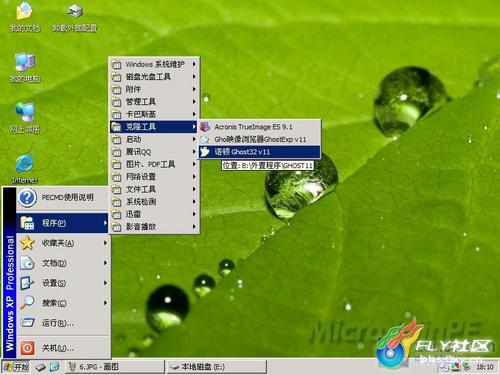This screenshot has width=500, height=375.
Task: Click first quick launch icon beside Start
Action: click(41, 367)
